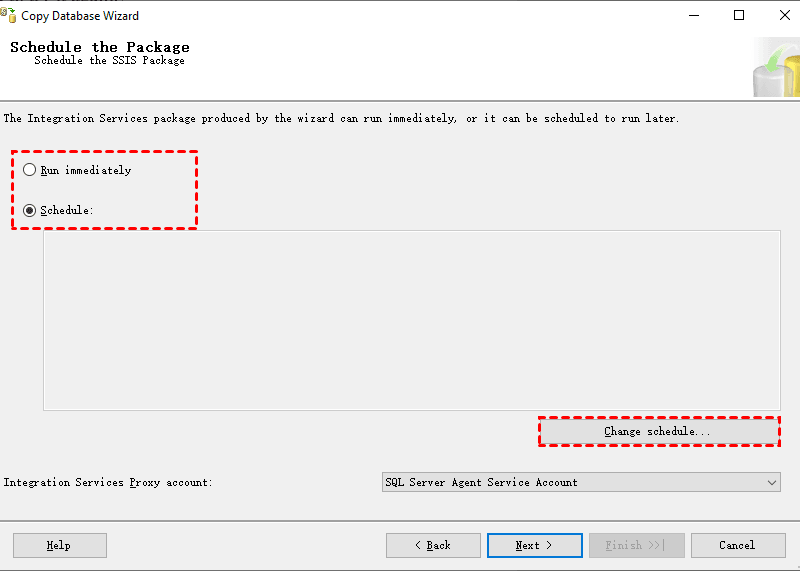This screenshot has height=571, width=800.
Task: Choose the Schedule radio button
Action: pyautogui.click(x=30, y=210)
